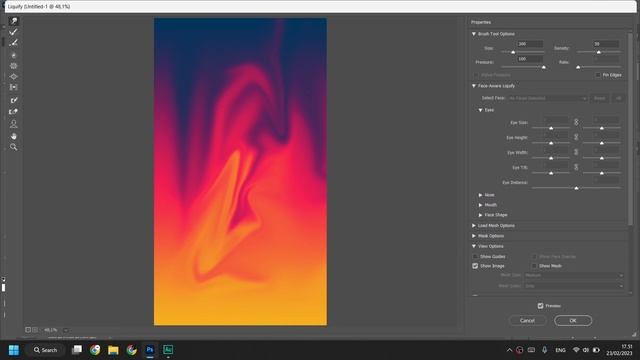640x360 pixels.
Task: Click the Eye Height link icon
Action: click(576, 137)
